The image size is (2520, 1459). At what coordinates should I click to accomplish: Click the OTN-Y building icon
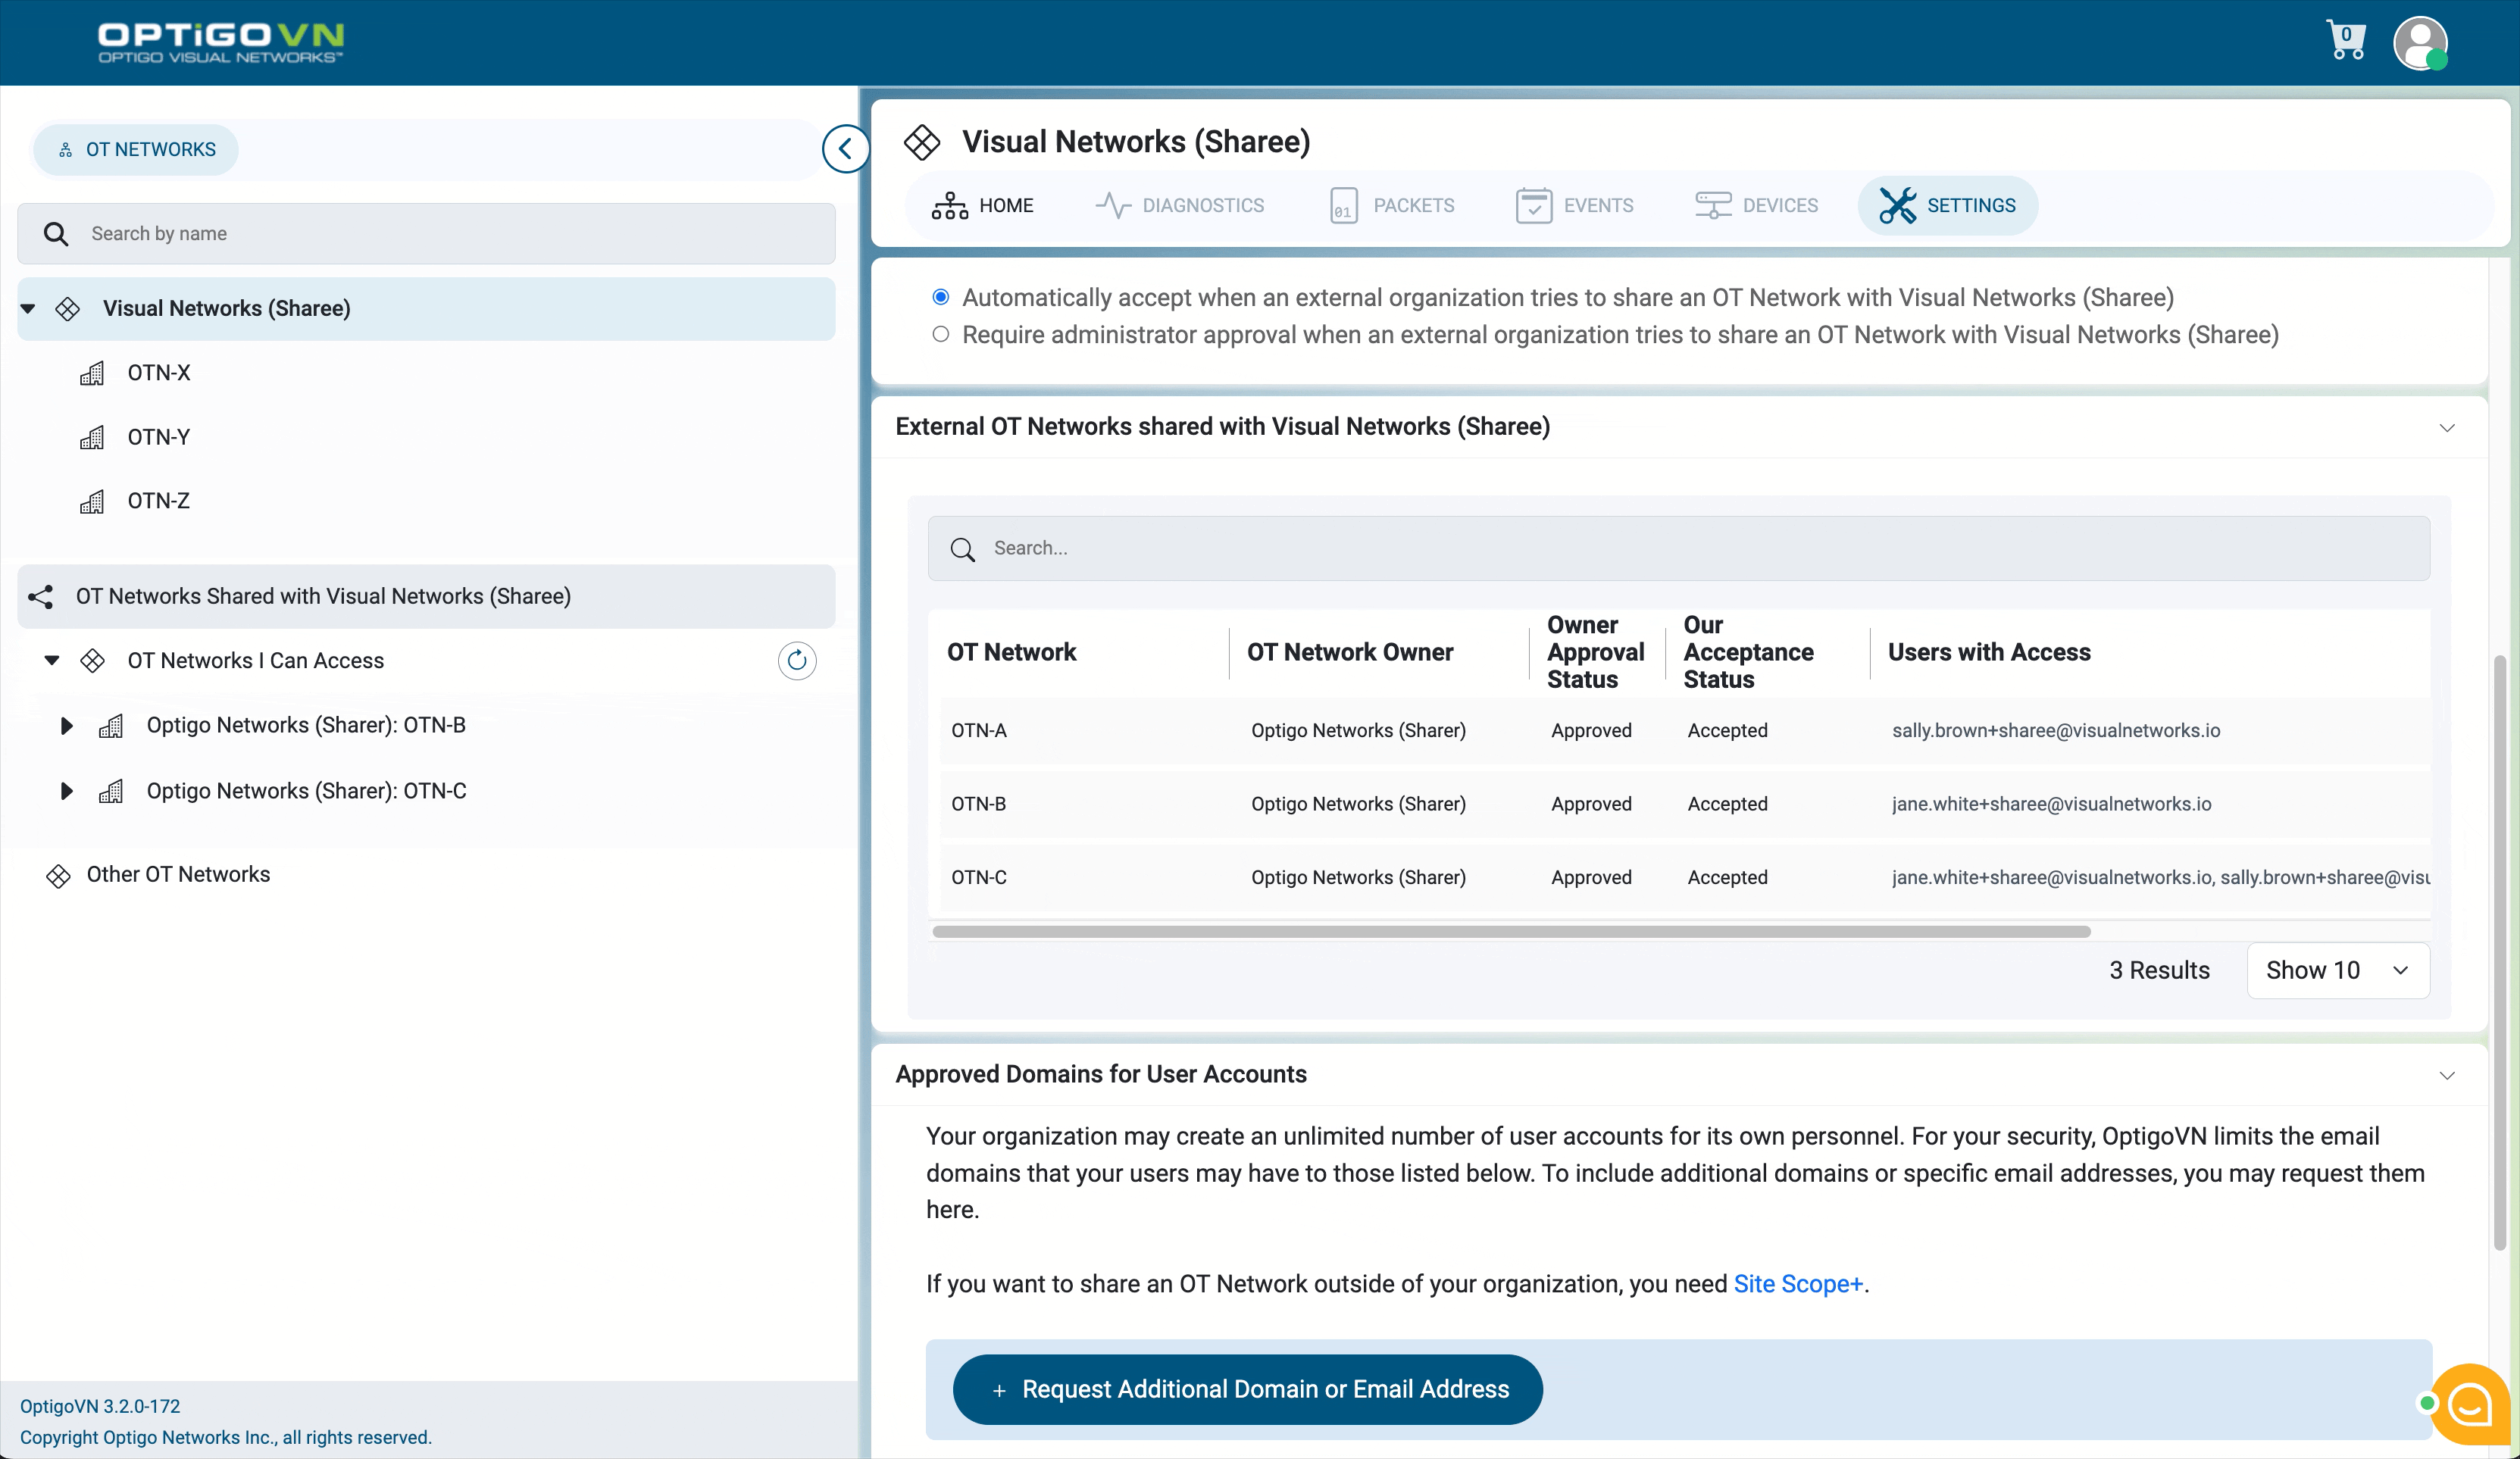pos(92,437)
